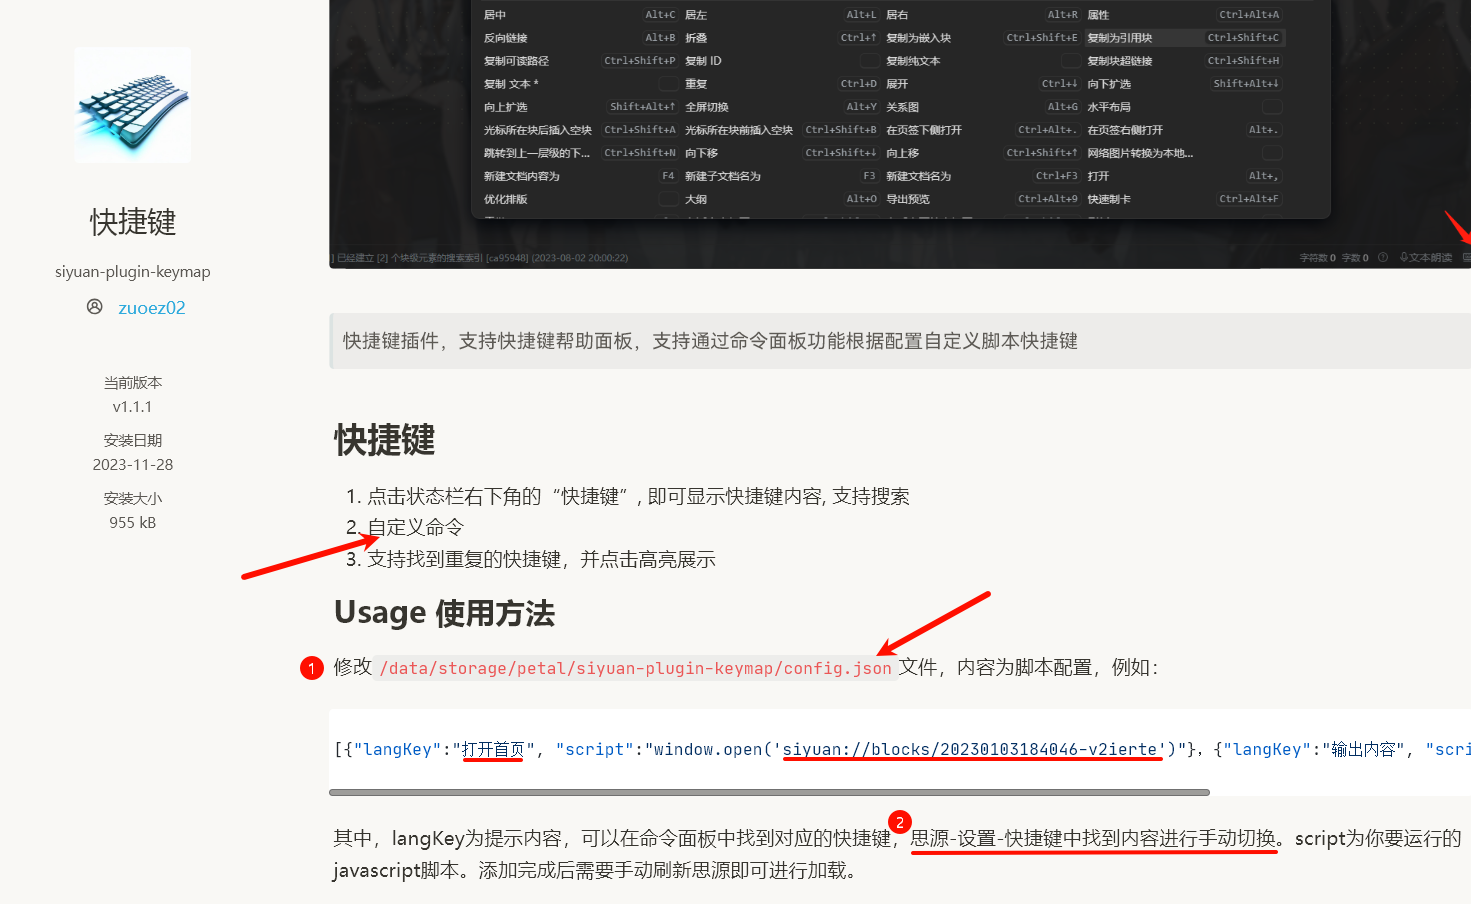Image resolution: width=1471 pixels, height=904 pixels.
Task: Click the Usage 使用方法 heading
Action: pyautogui.click(x=444, y=613)
